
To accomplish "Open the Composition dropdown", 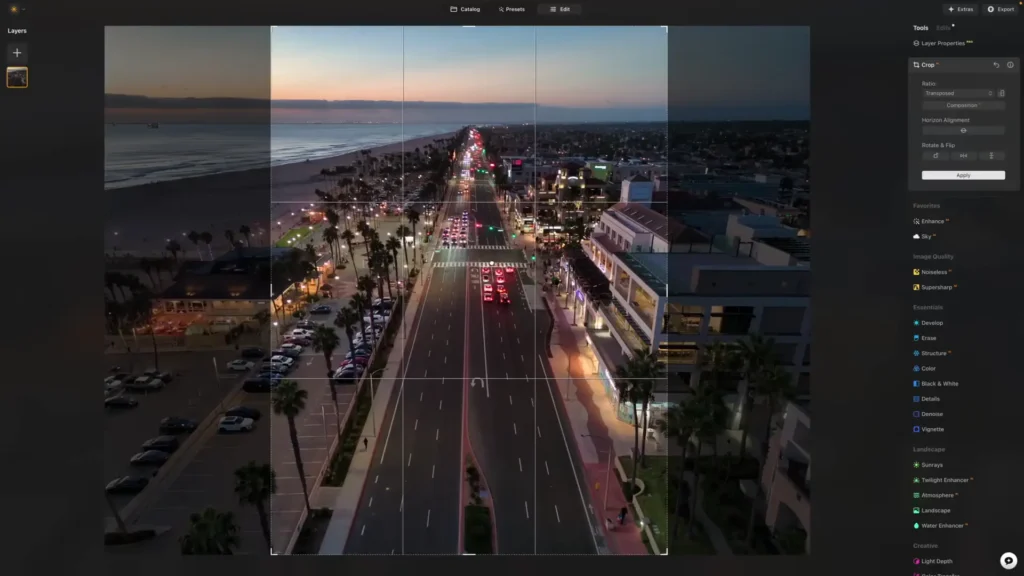I will (x=961, y=104).
